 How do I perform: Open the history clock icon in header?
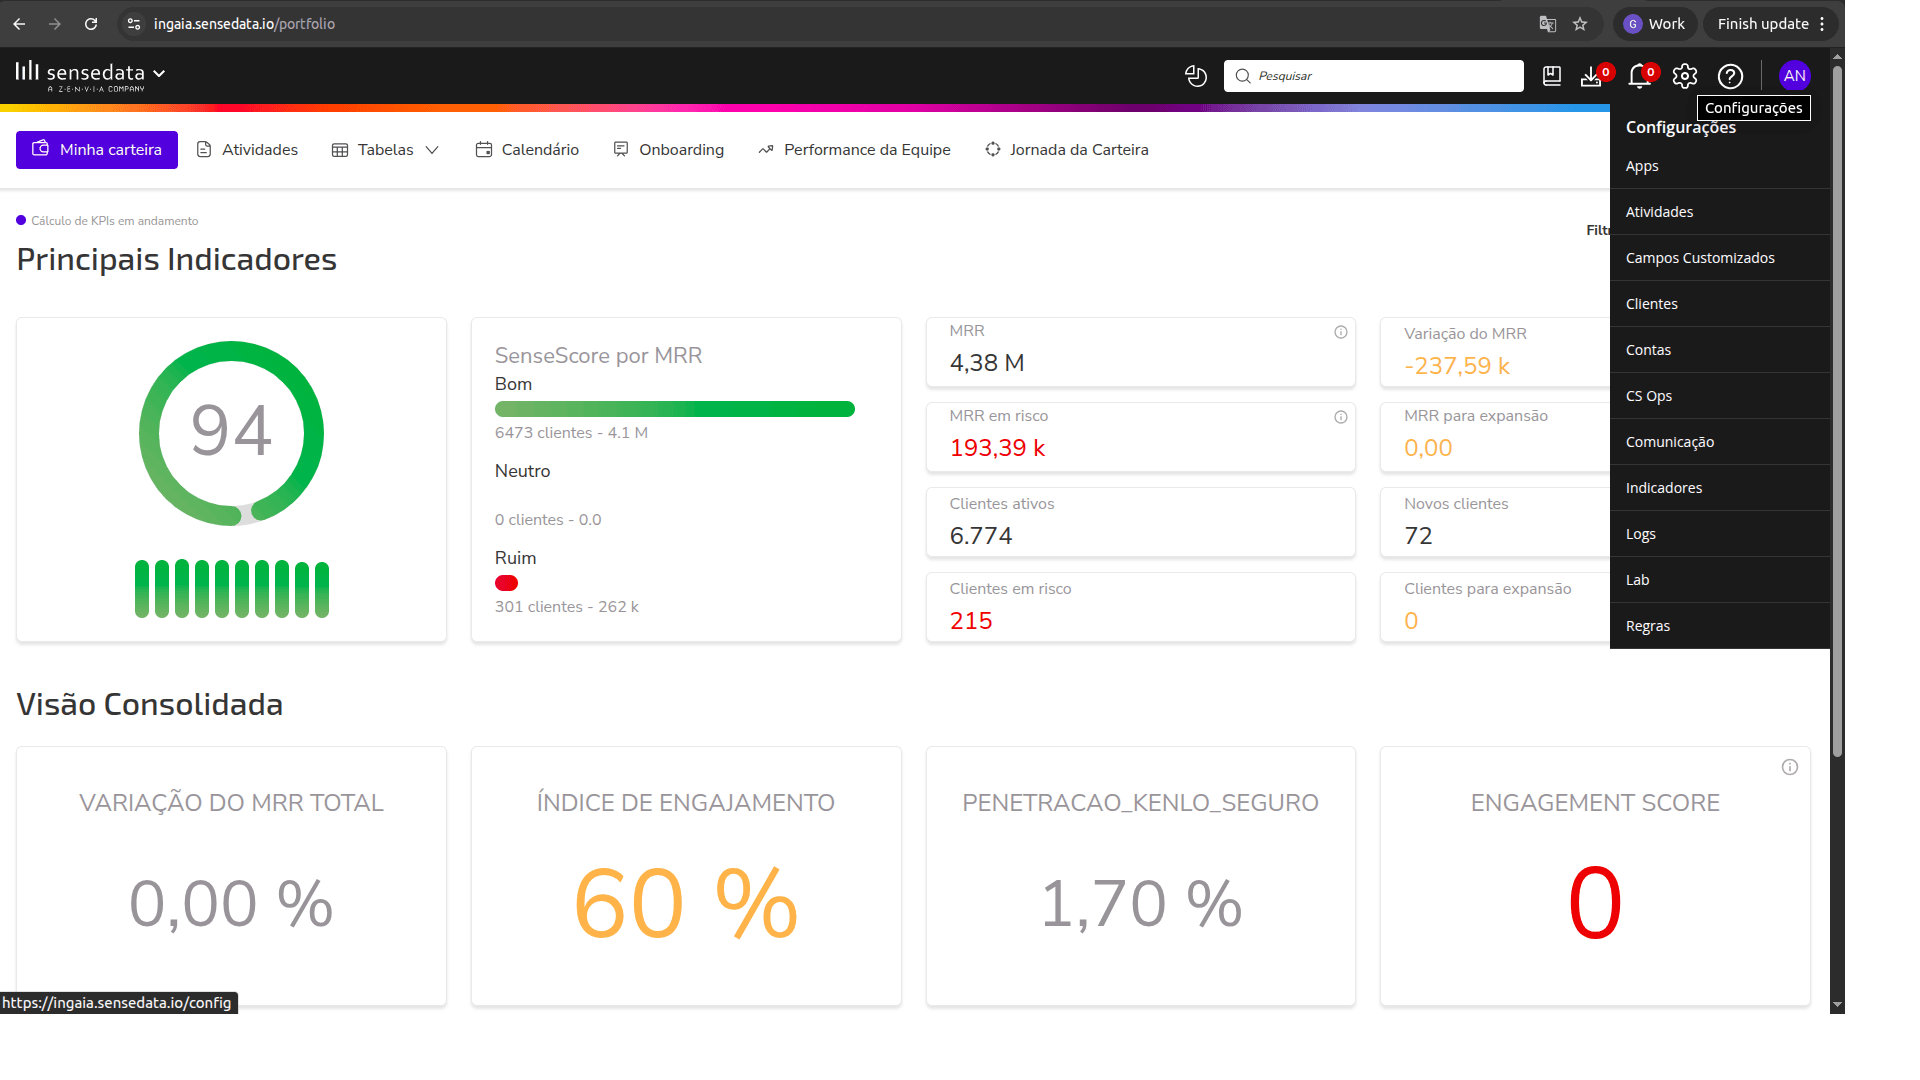click(x=1196, y=76)
